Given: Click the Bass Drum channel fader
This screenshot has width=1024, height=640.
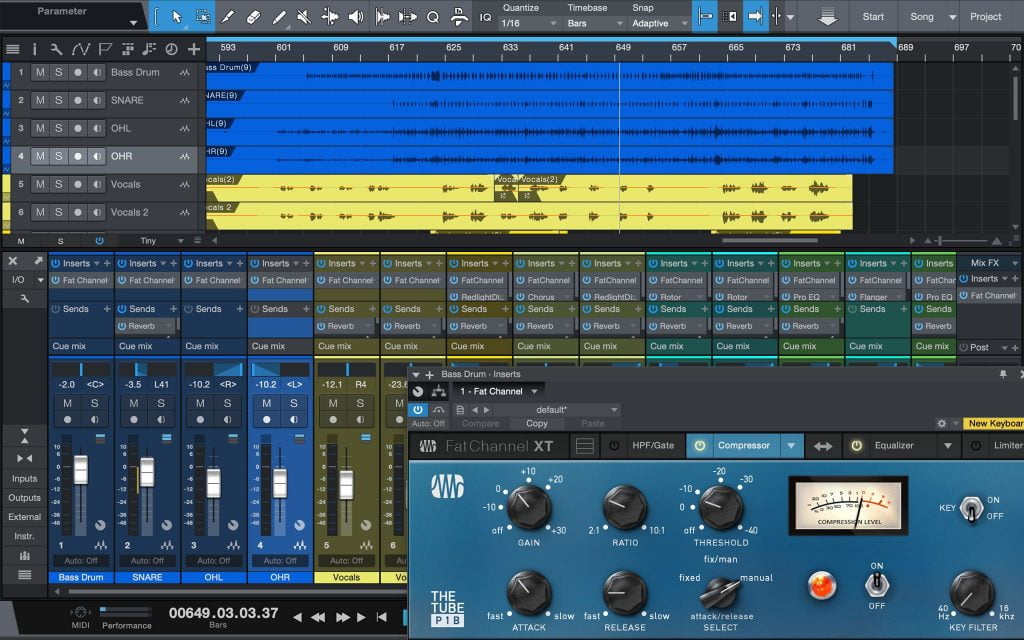Looking at the screenshot, I should click(80, 470).
